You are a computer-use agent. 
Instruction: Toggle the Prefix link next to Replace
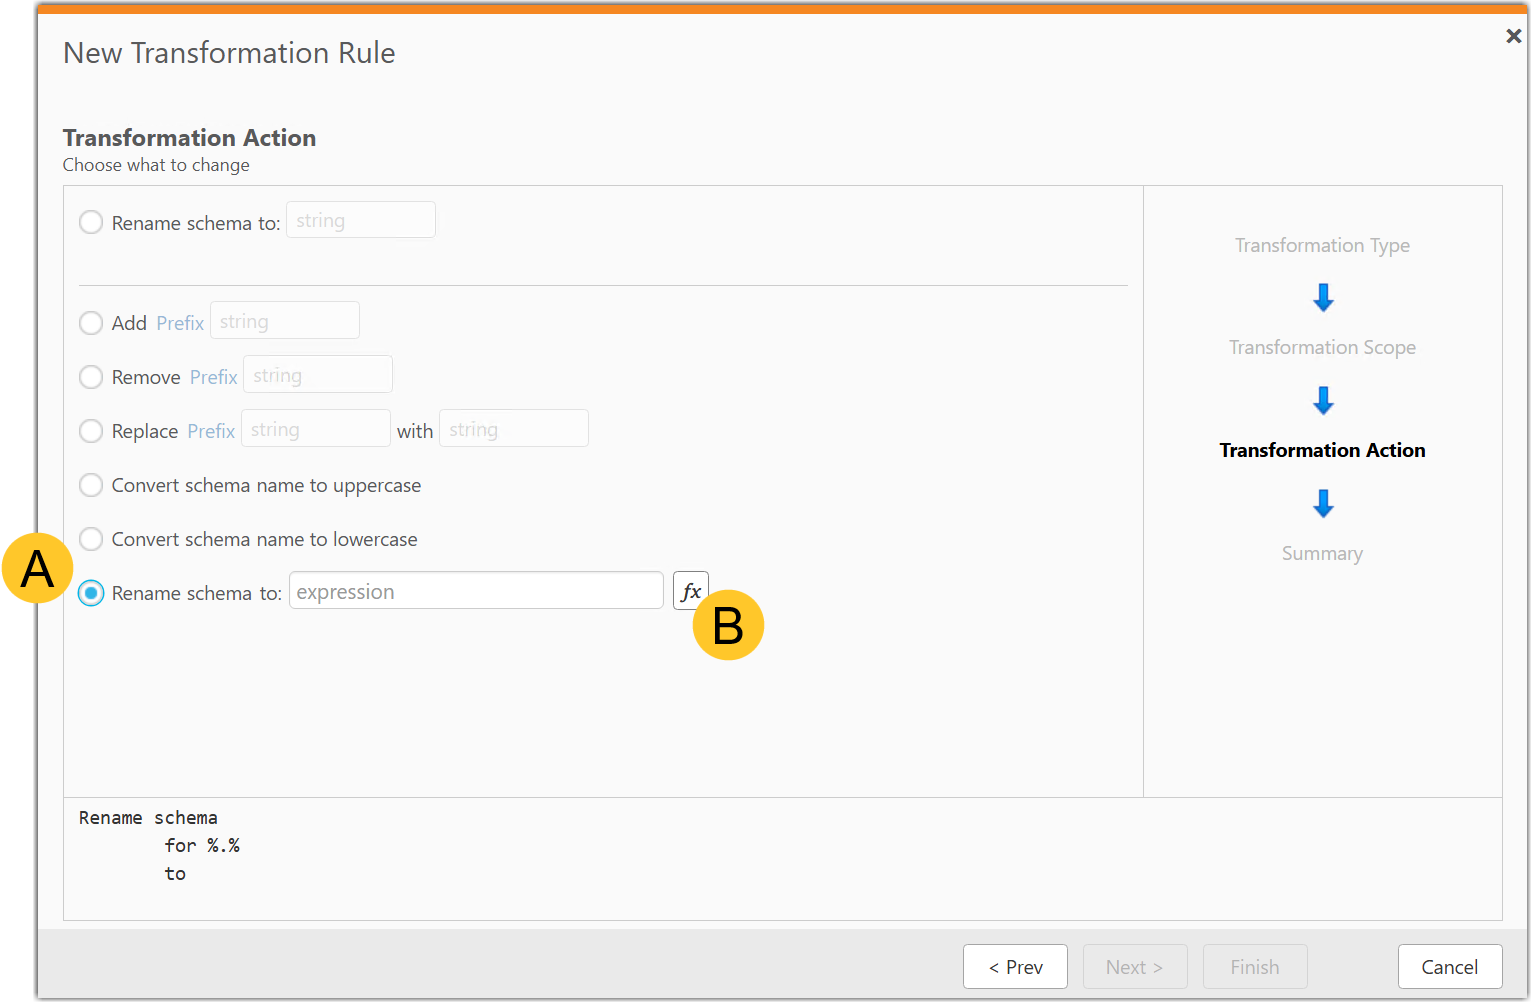[211, 431]
